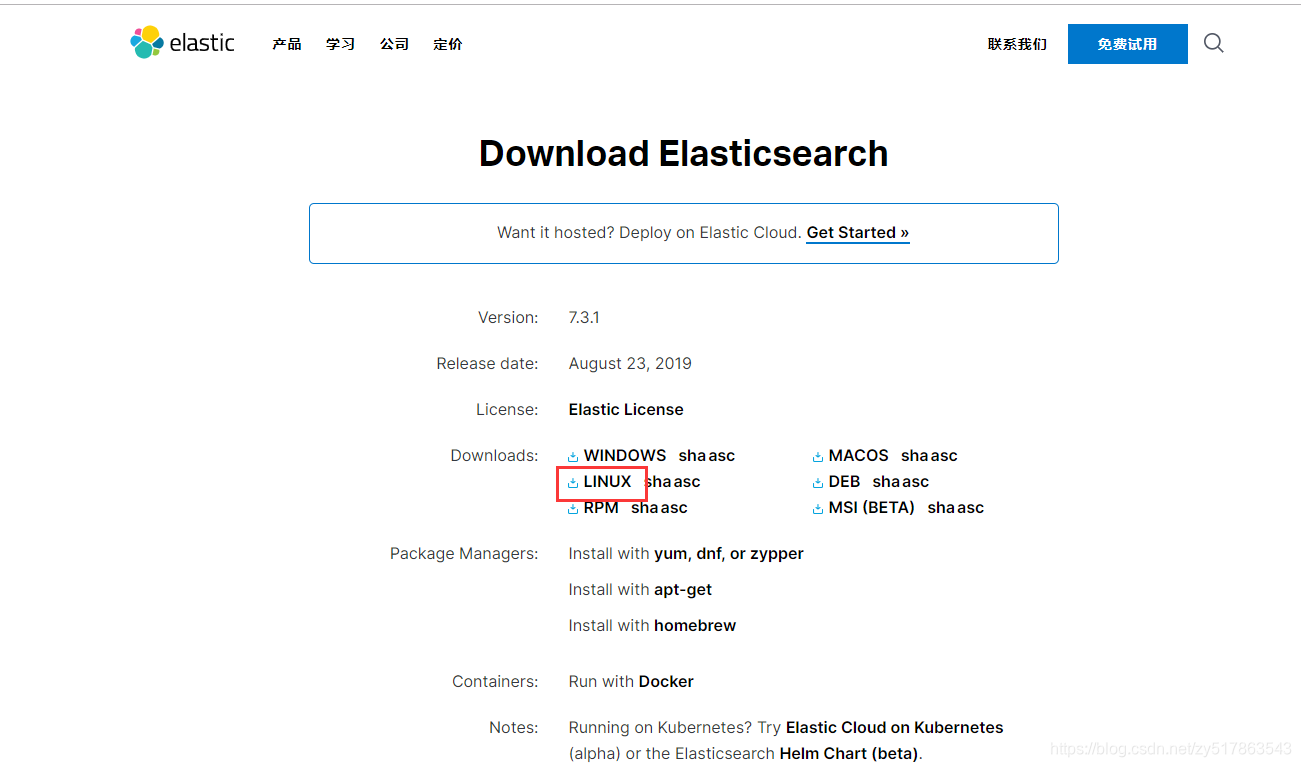Download the MACOS package
Viewport: 1301px width, 767px height.
[858, 455]
